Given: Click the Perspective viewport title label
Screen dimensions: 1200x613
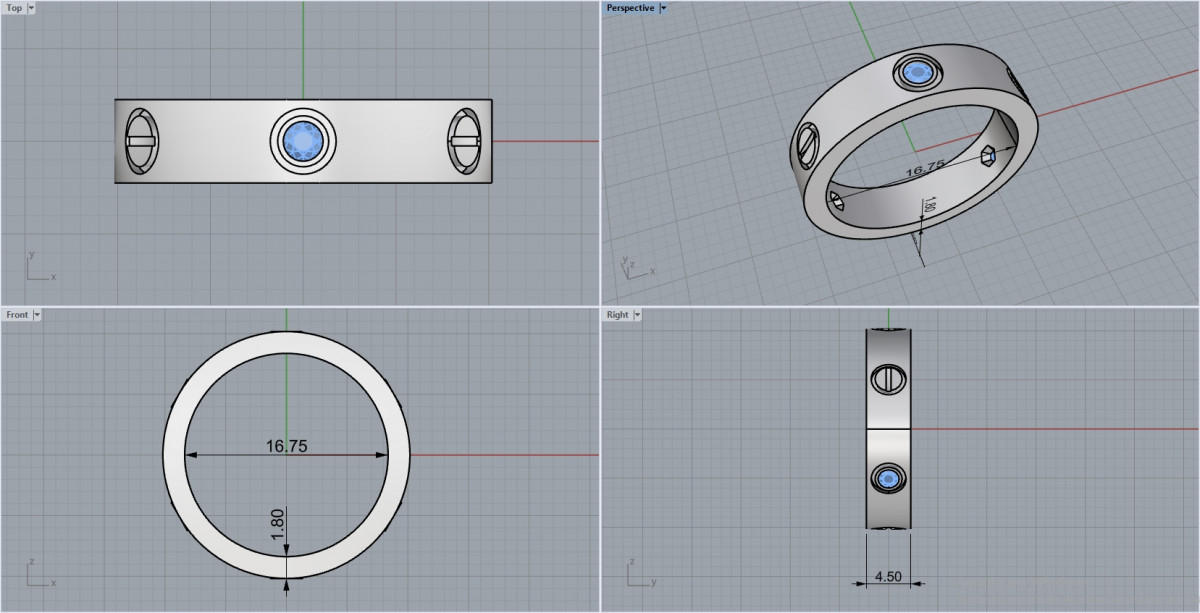Looking at the screenshot, I should 630,8.
